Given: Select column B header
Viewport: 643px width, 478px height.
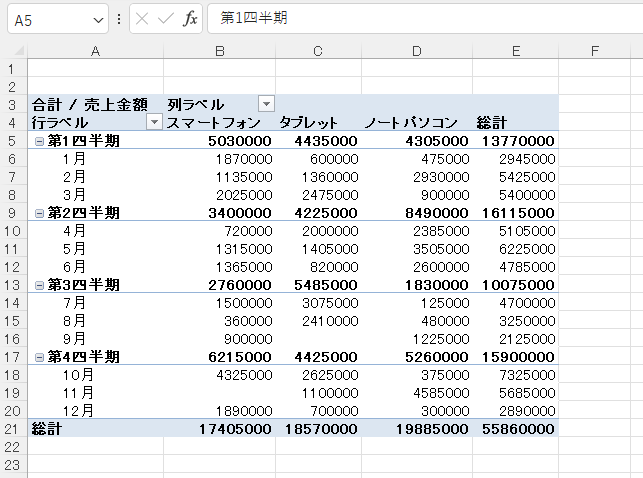Looking at the screenshot, I should (x=220, y=51).
